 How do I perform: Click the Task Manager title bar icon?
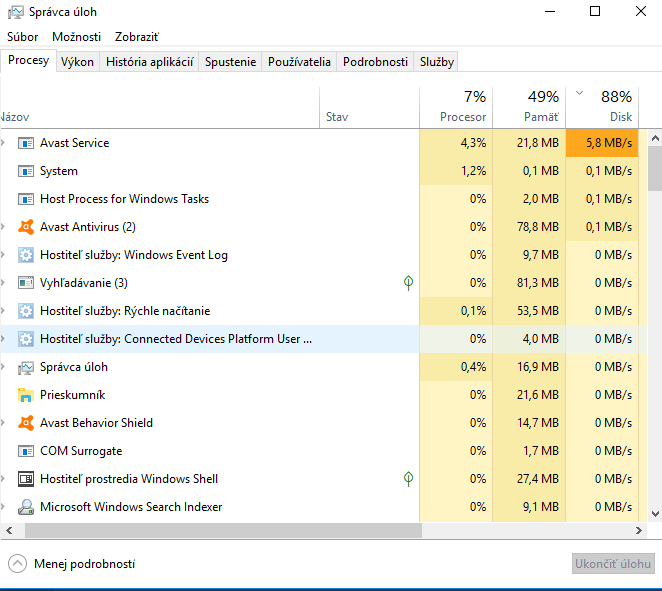[x=16, y=12]
